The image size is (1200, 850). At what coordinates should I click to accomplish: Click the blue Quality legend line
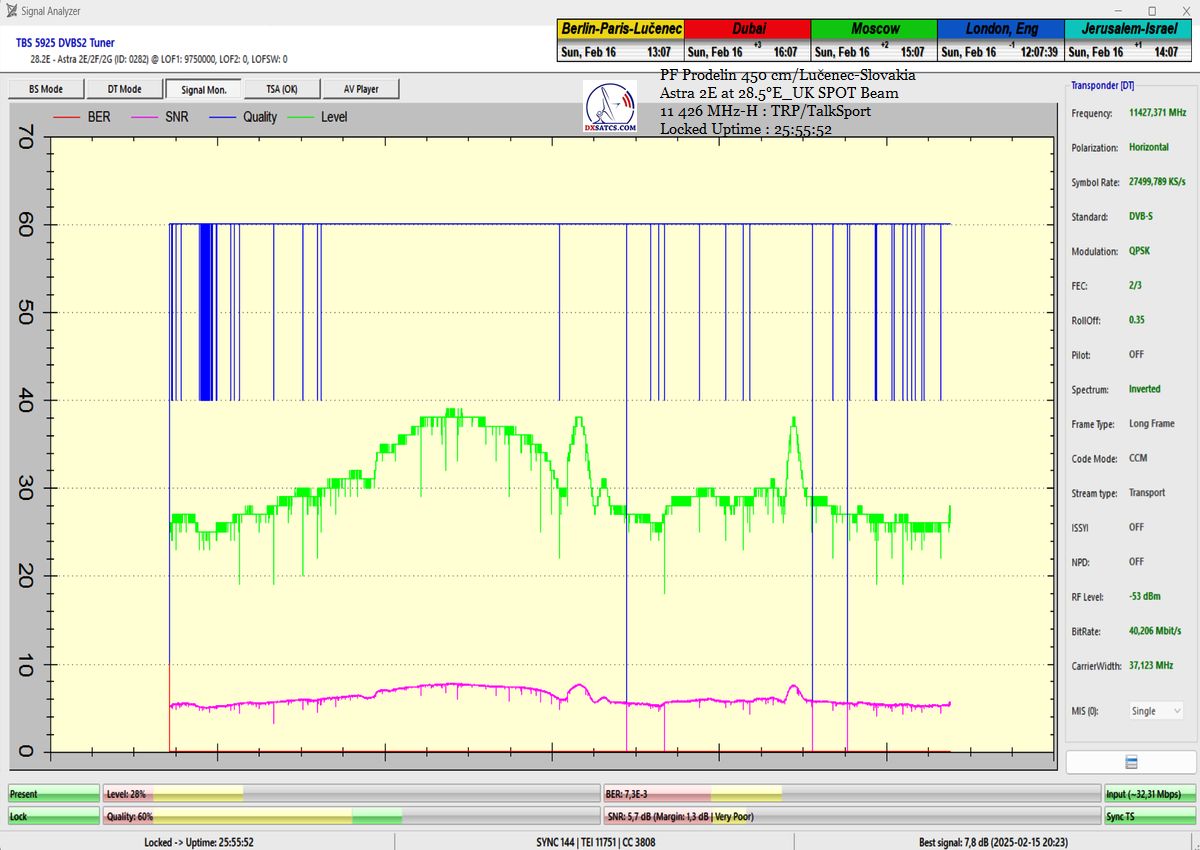coord(222,117)
